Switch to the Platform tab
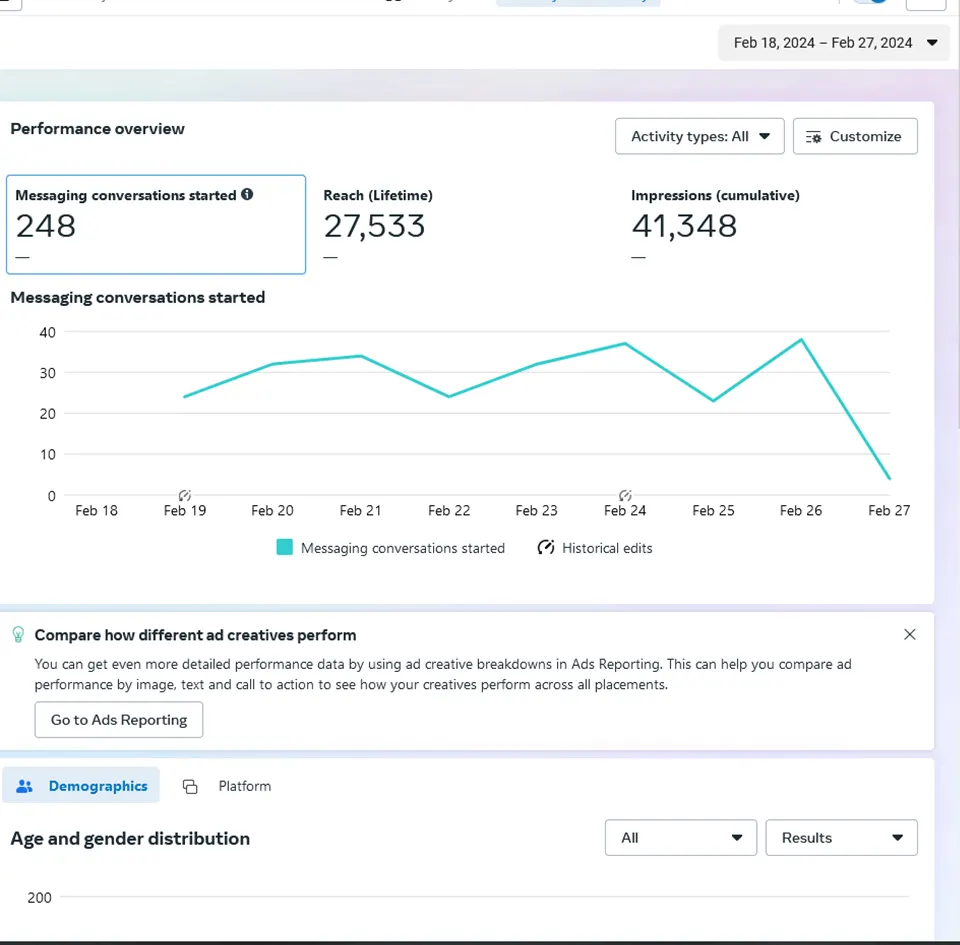The width and height of the screenshot is (960, 945). (244, 786)
